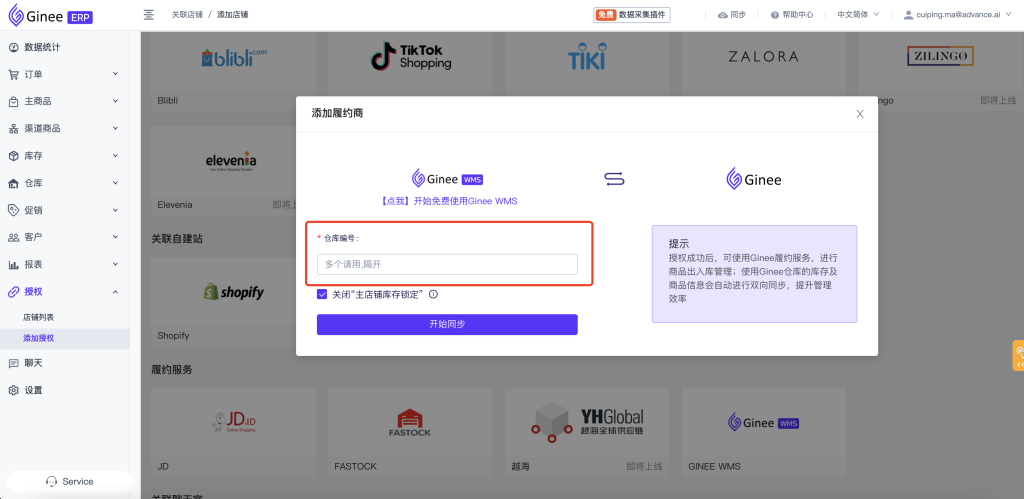Select the Zilingo channel card
The width and height of the screenshot is (1024, 499).
click(940, 70)
